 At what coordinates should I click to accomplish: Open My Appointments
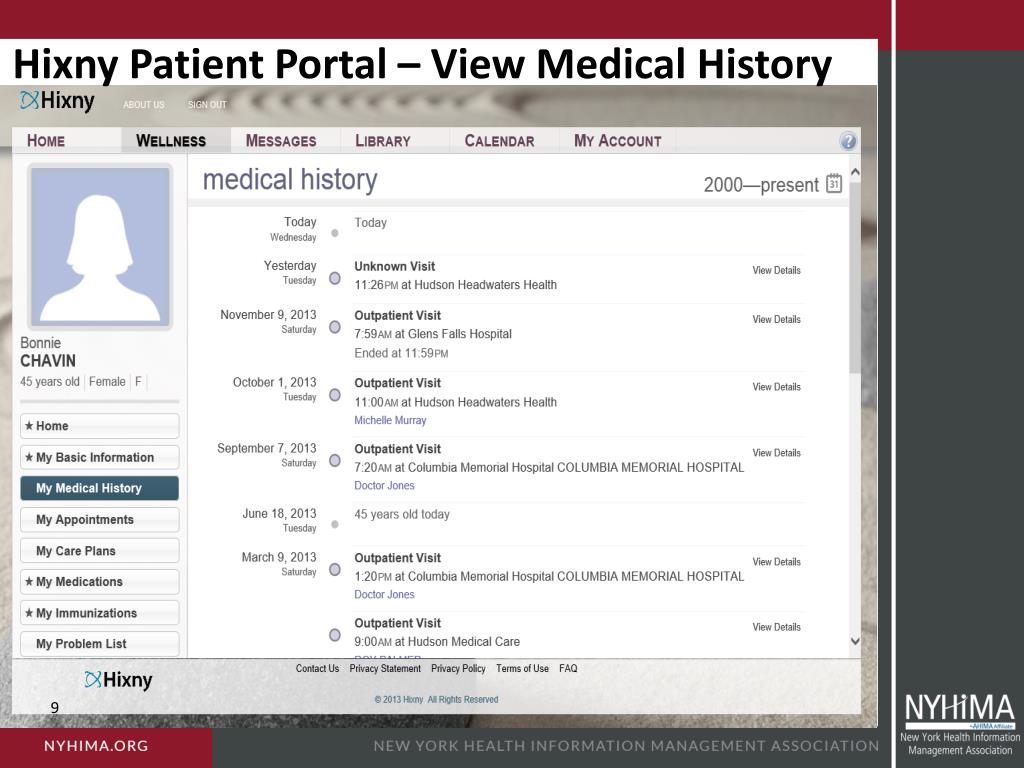(x=99, y=520)
